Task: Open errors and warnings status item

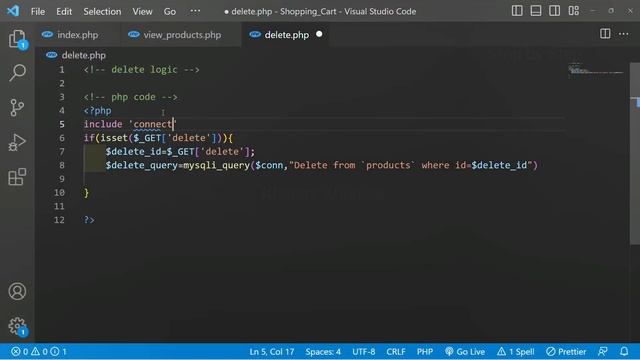Action: click(39, 351)
